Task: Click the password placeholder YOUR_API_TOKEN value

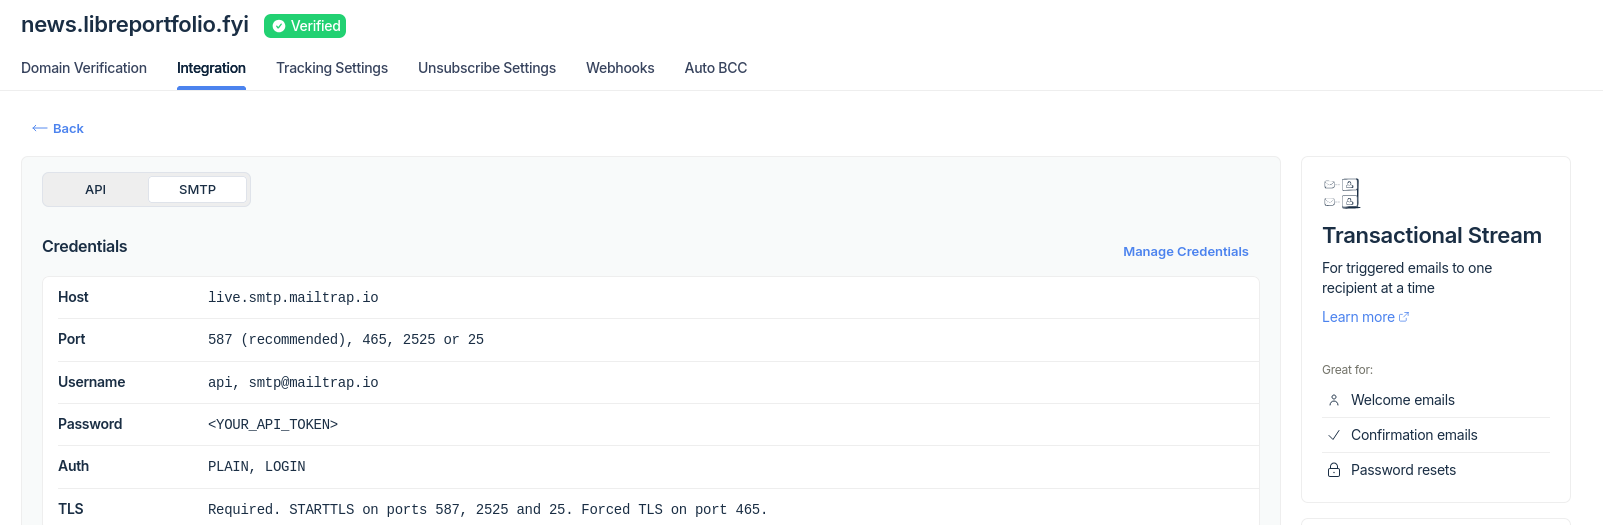Action: pos(273,425)
